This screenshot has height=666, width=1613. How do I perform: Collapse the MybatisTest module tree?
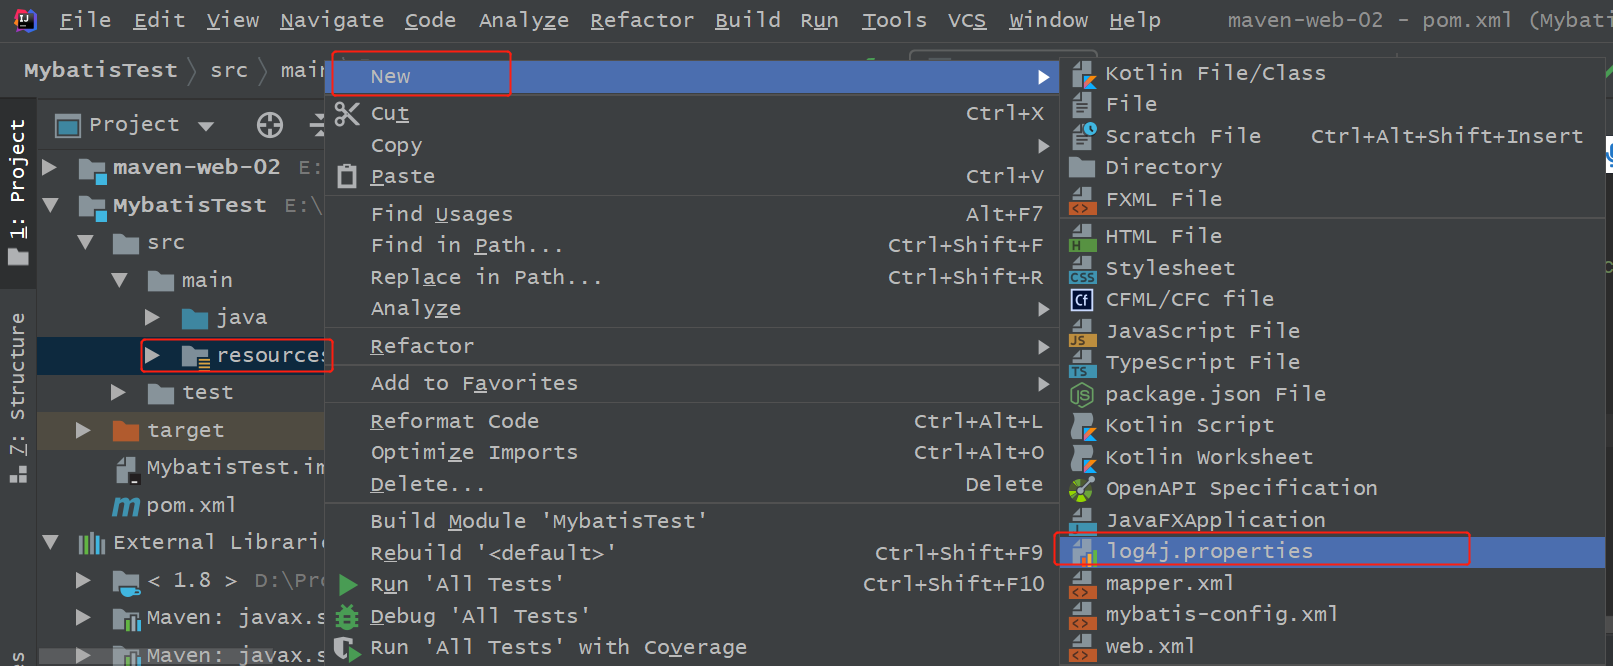click(x=50, y=205)
